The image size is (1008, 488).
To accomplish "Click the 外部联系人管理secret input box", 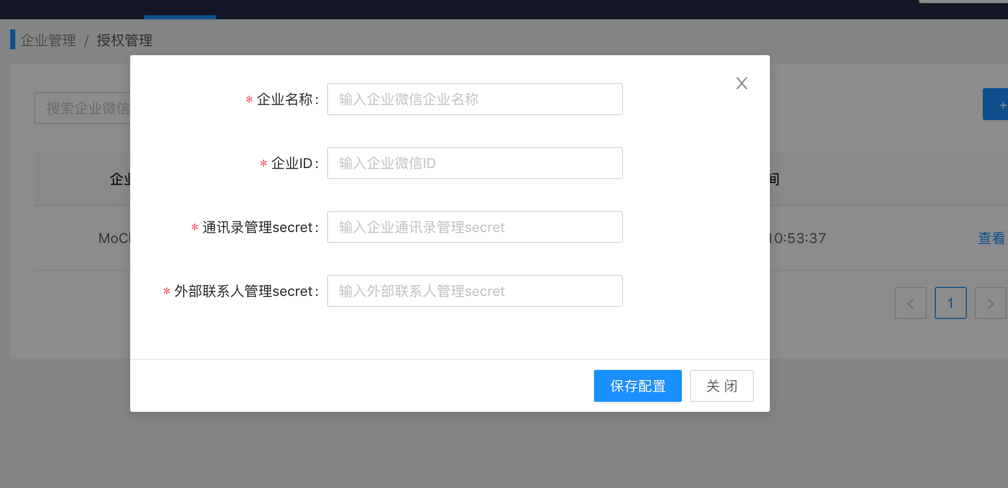I will tap(474, 291).
